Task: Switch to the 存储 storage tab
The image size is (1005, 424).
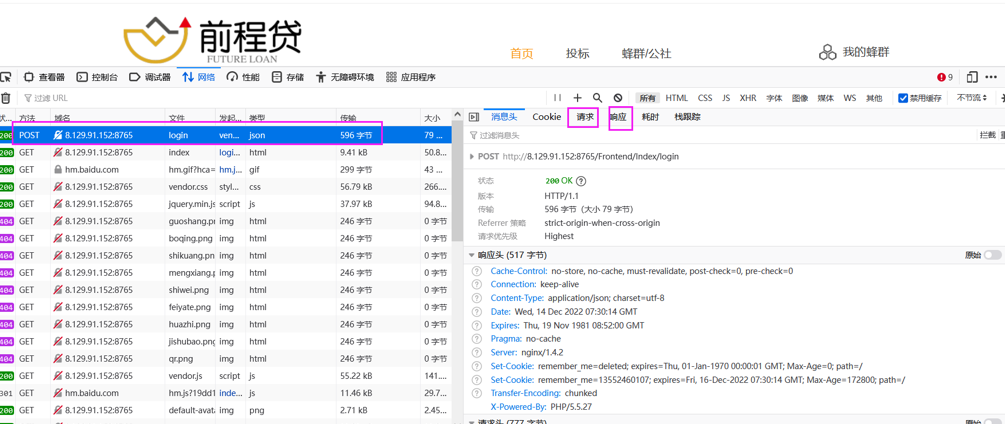Action: pyautogui.click(x=288, y=77)
